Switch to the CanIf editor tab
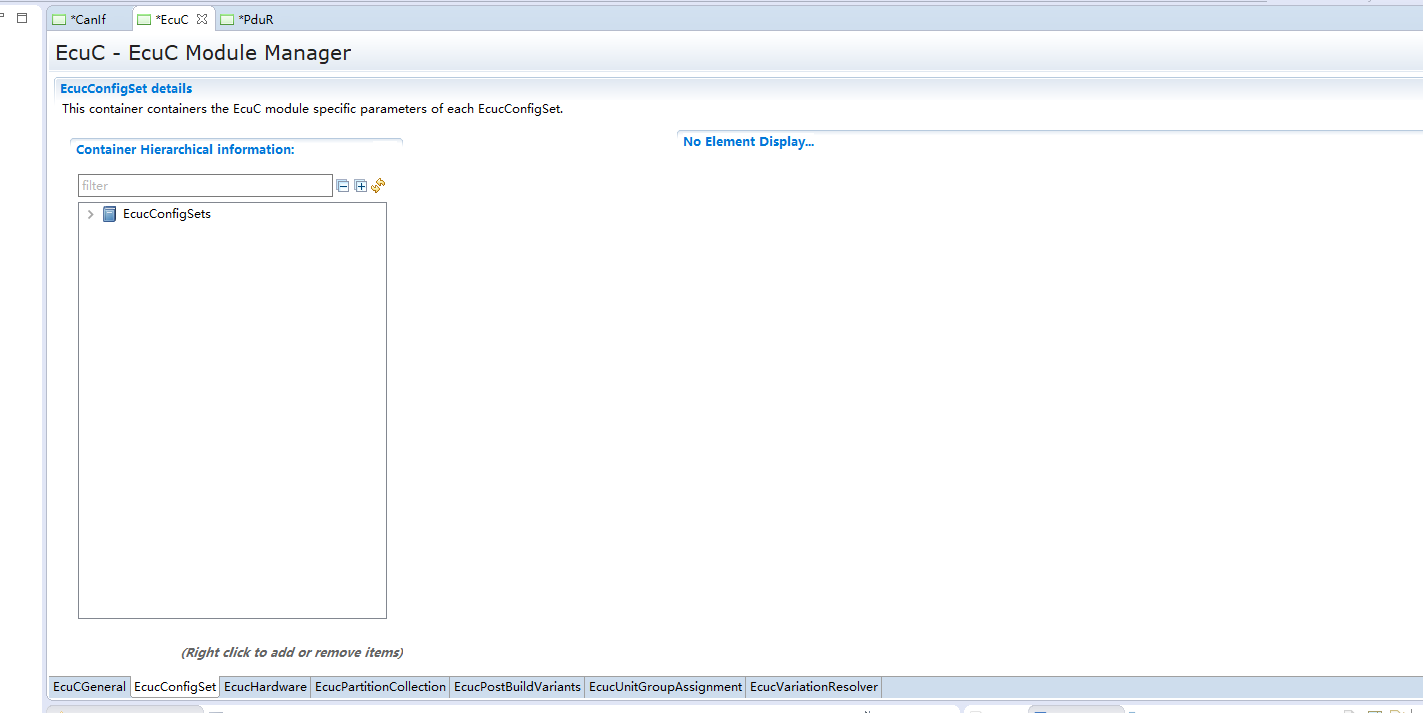 point(88,20)
